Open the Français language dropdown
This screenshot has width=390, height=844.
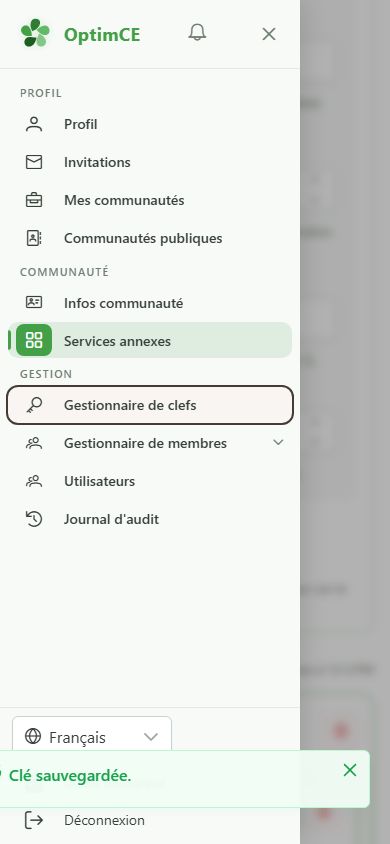tap(92, 736)
